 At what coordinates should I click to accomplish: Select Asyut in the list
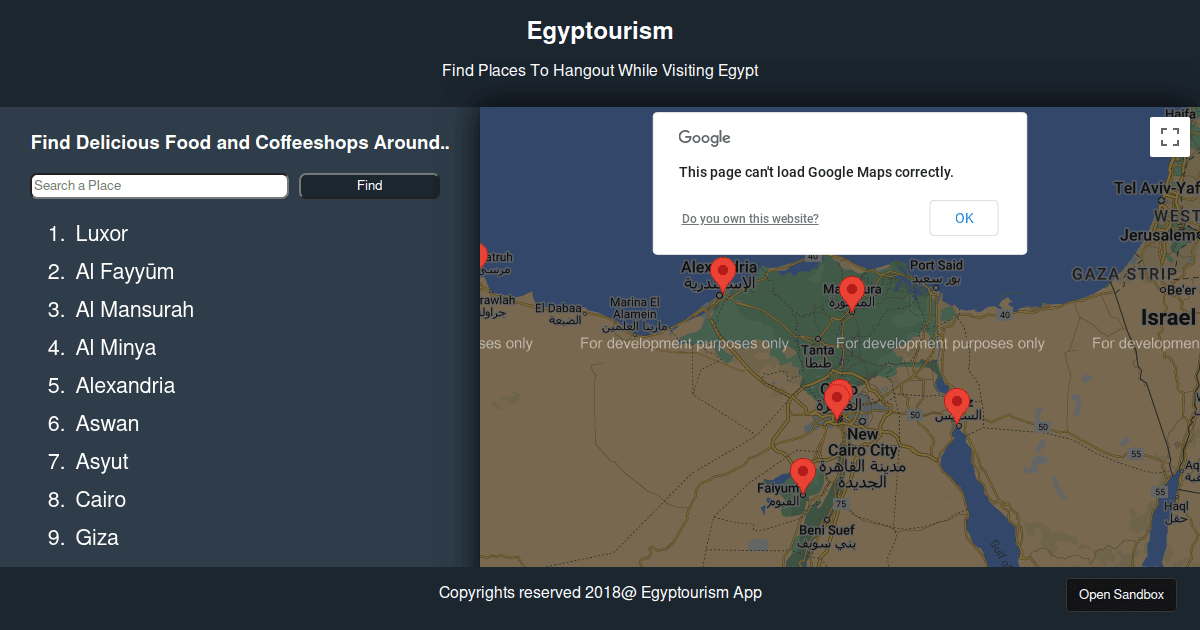click(102, 462)
